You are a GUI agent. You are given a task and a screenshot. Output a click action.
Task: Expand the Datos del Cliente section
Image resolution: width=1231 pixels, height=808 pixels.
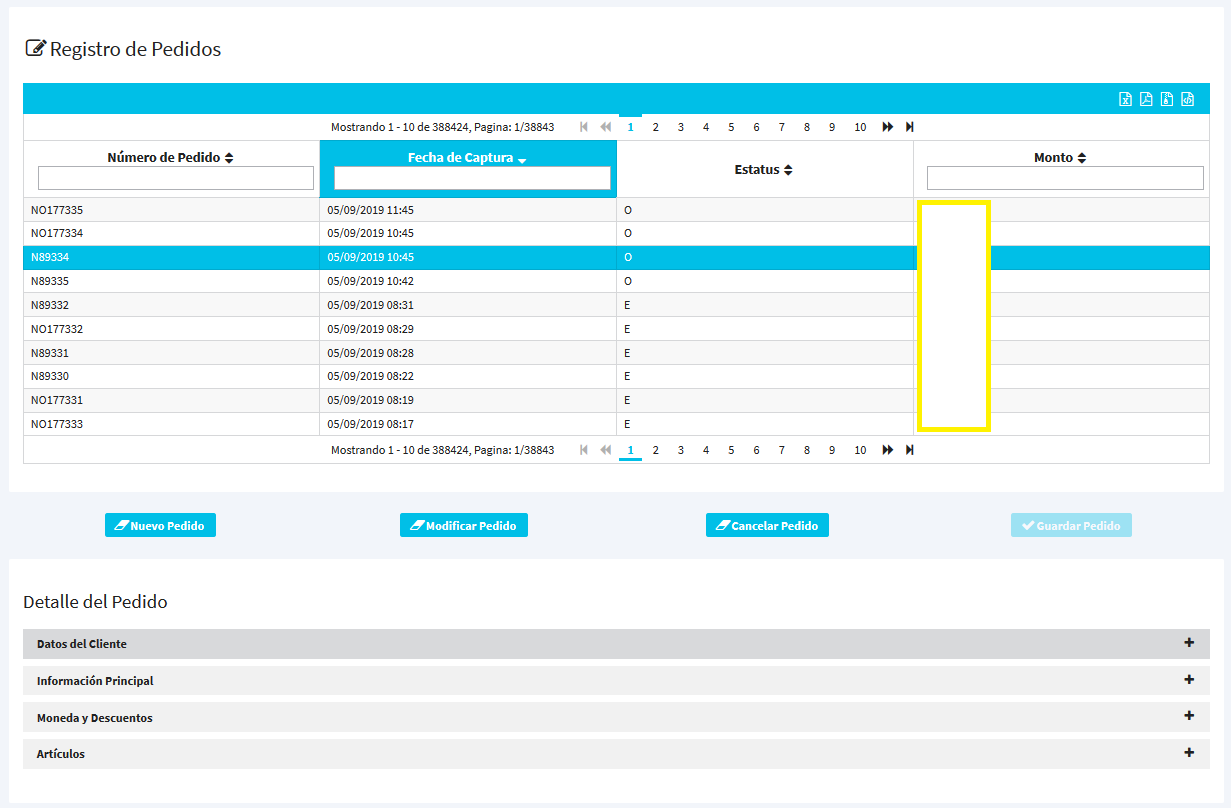[1189, 643]
